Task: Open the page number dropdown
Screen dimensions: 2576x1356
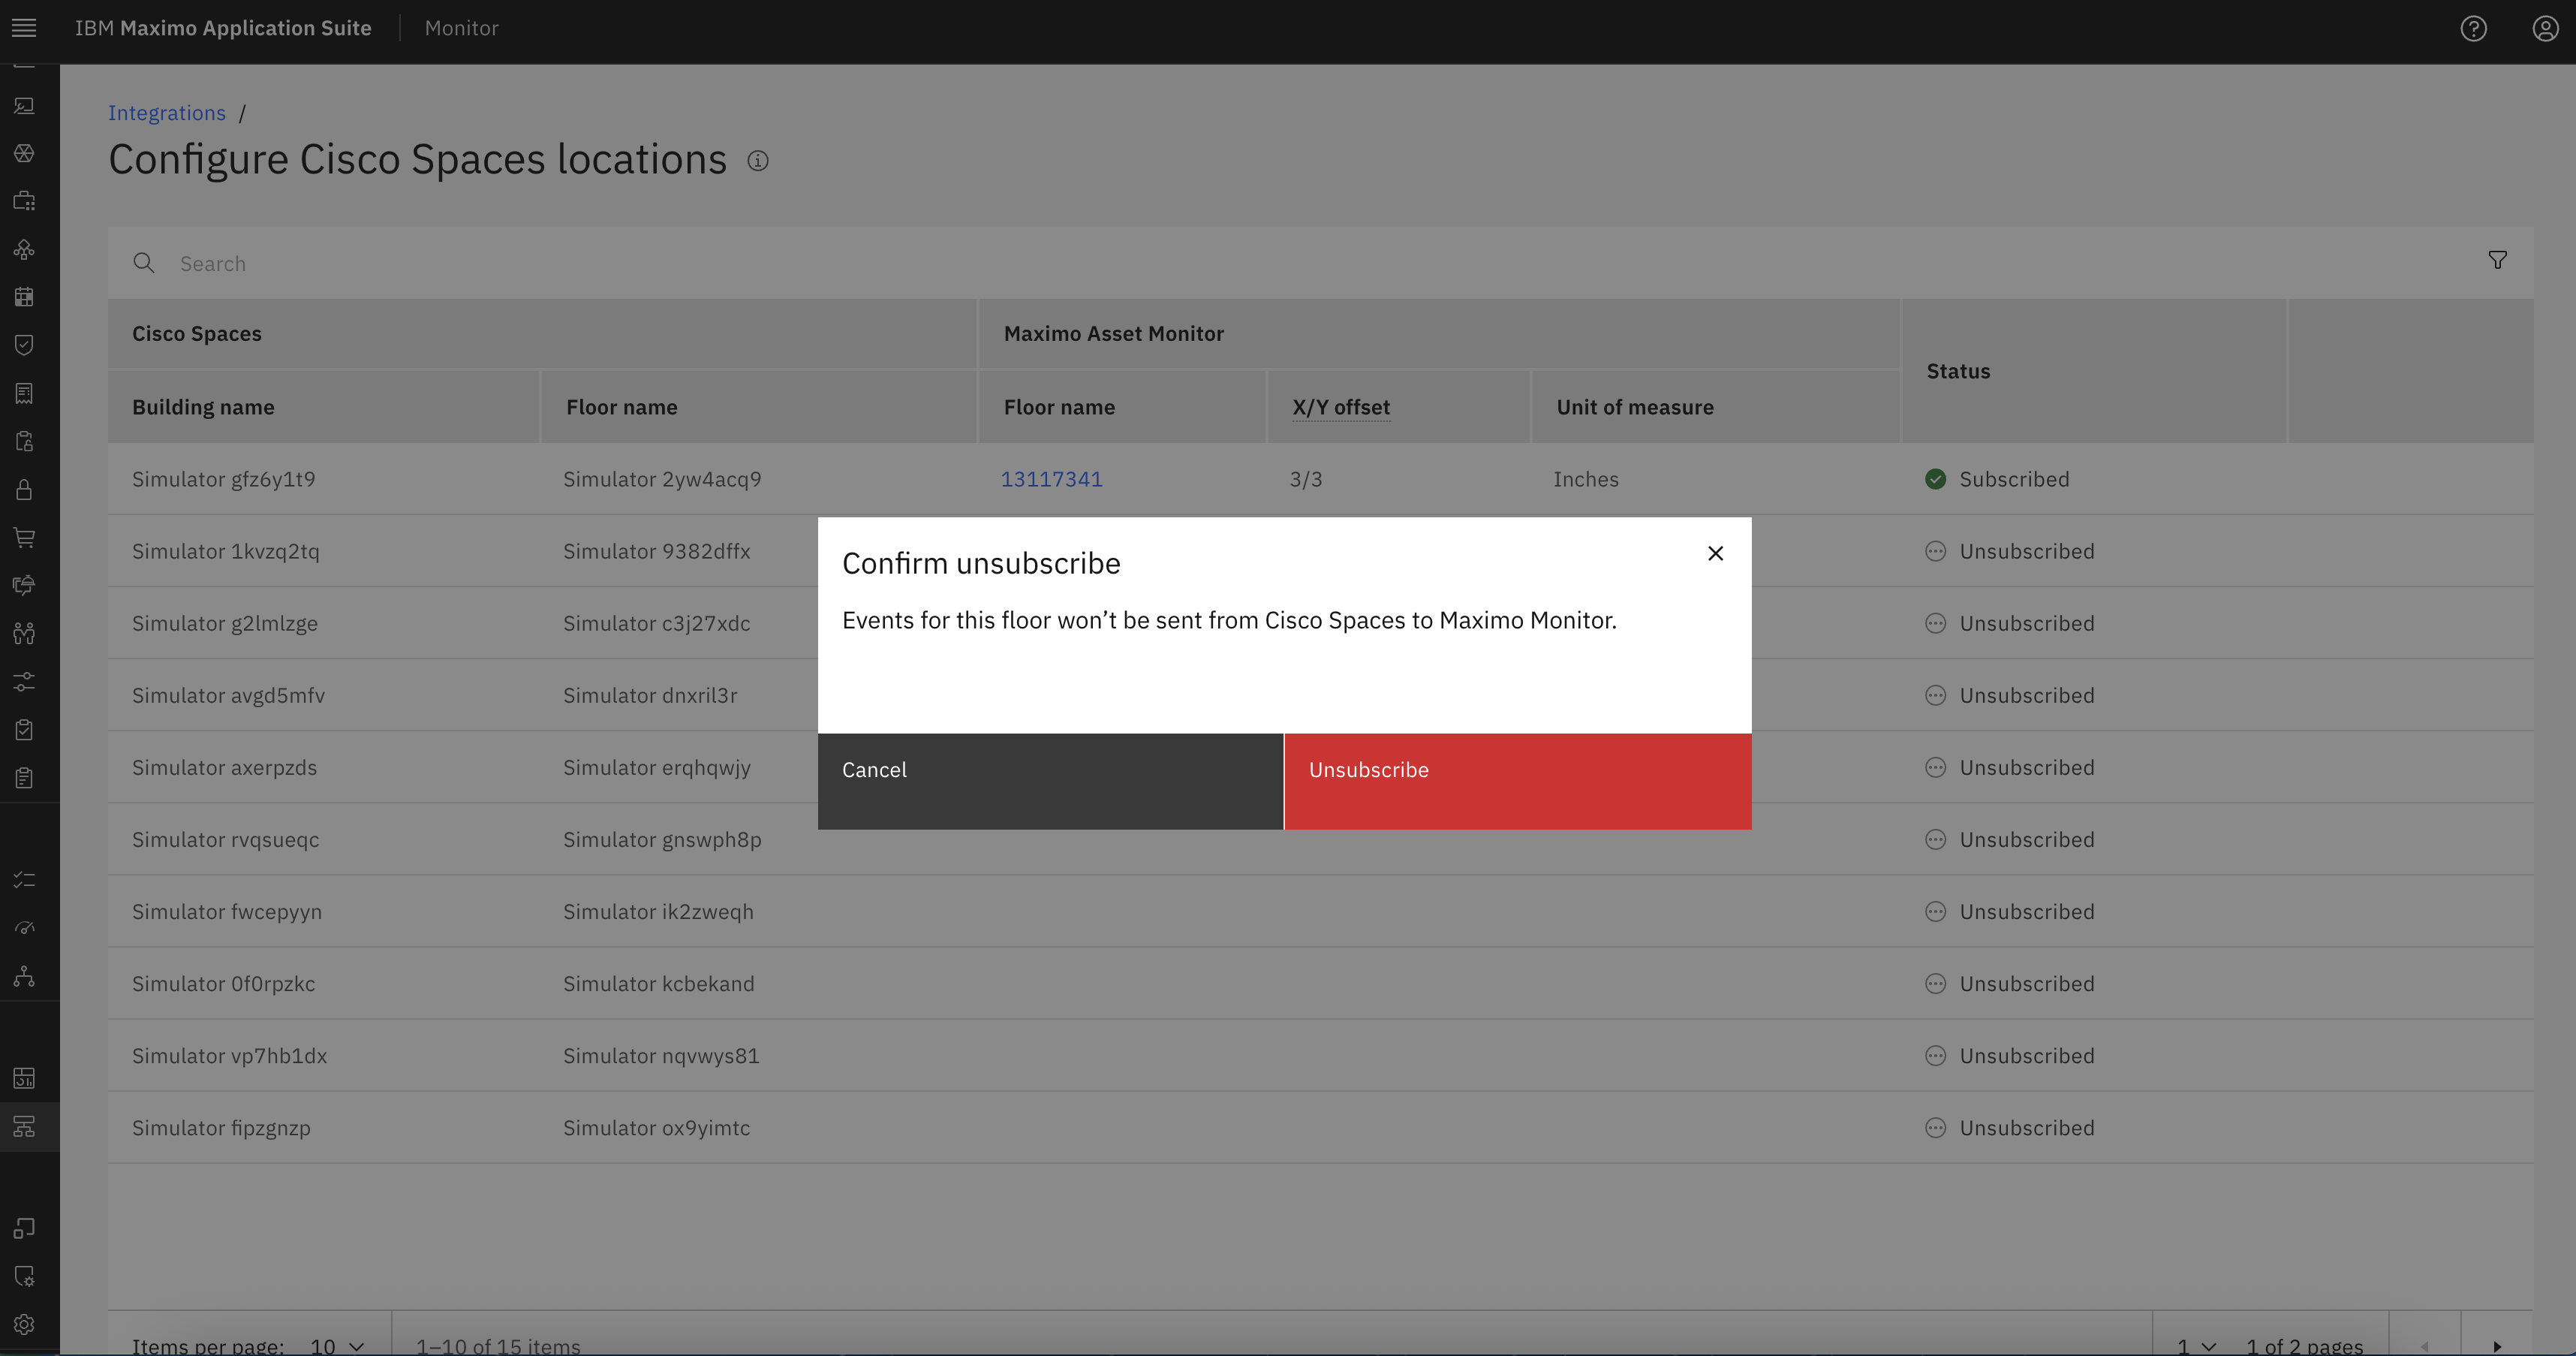Action: (x=2197, y=1345)
